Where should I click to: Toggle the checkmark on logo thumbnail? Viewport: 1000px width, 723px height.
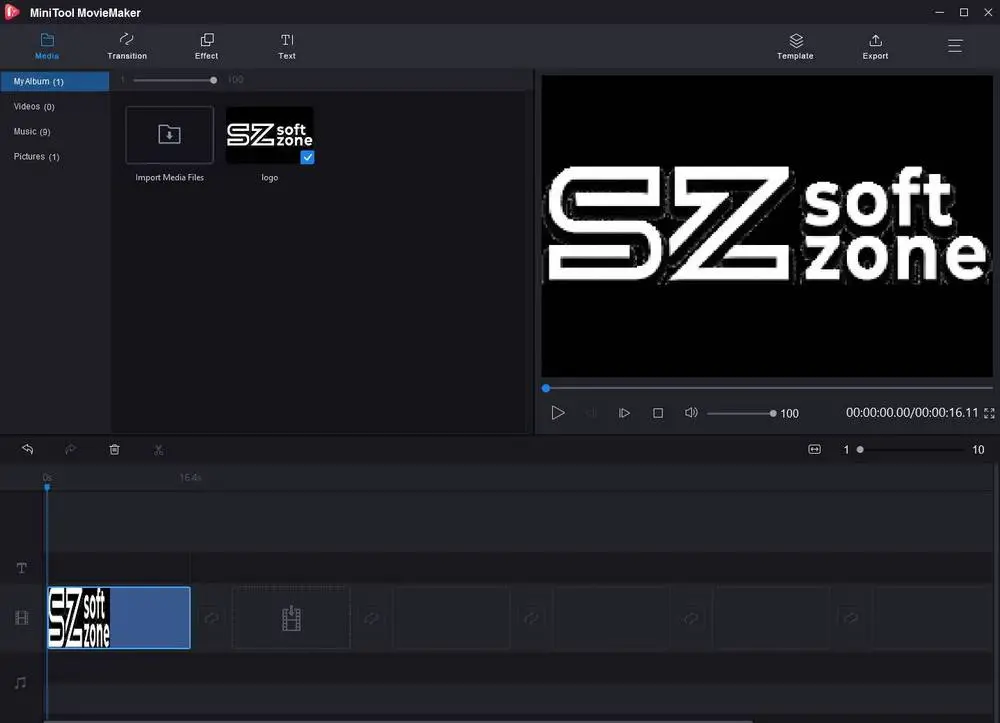click(307, 157)
